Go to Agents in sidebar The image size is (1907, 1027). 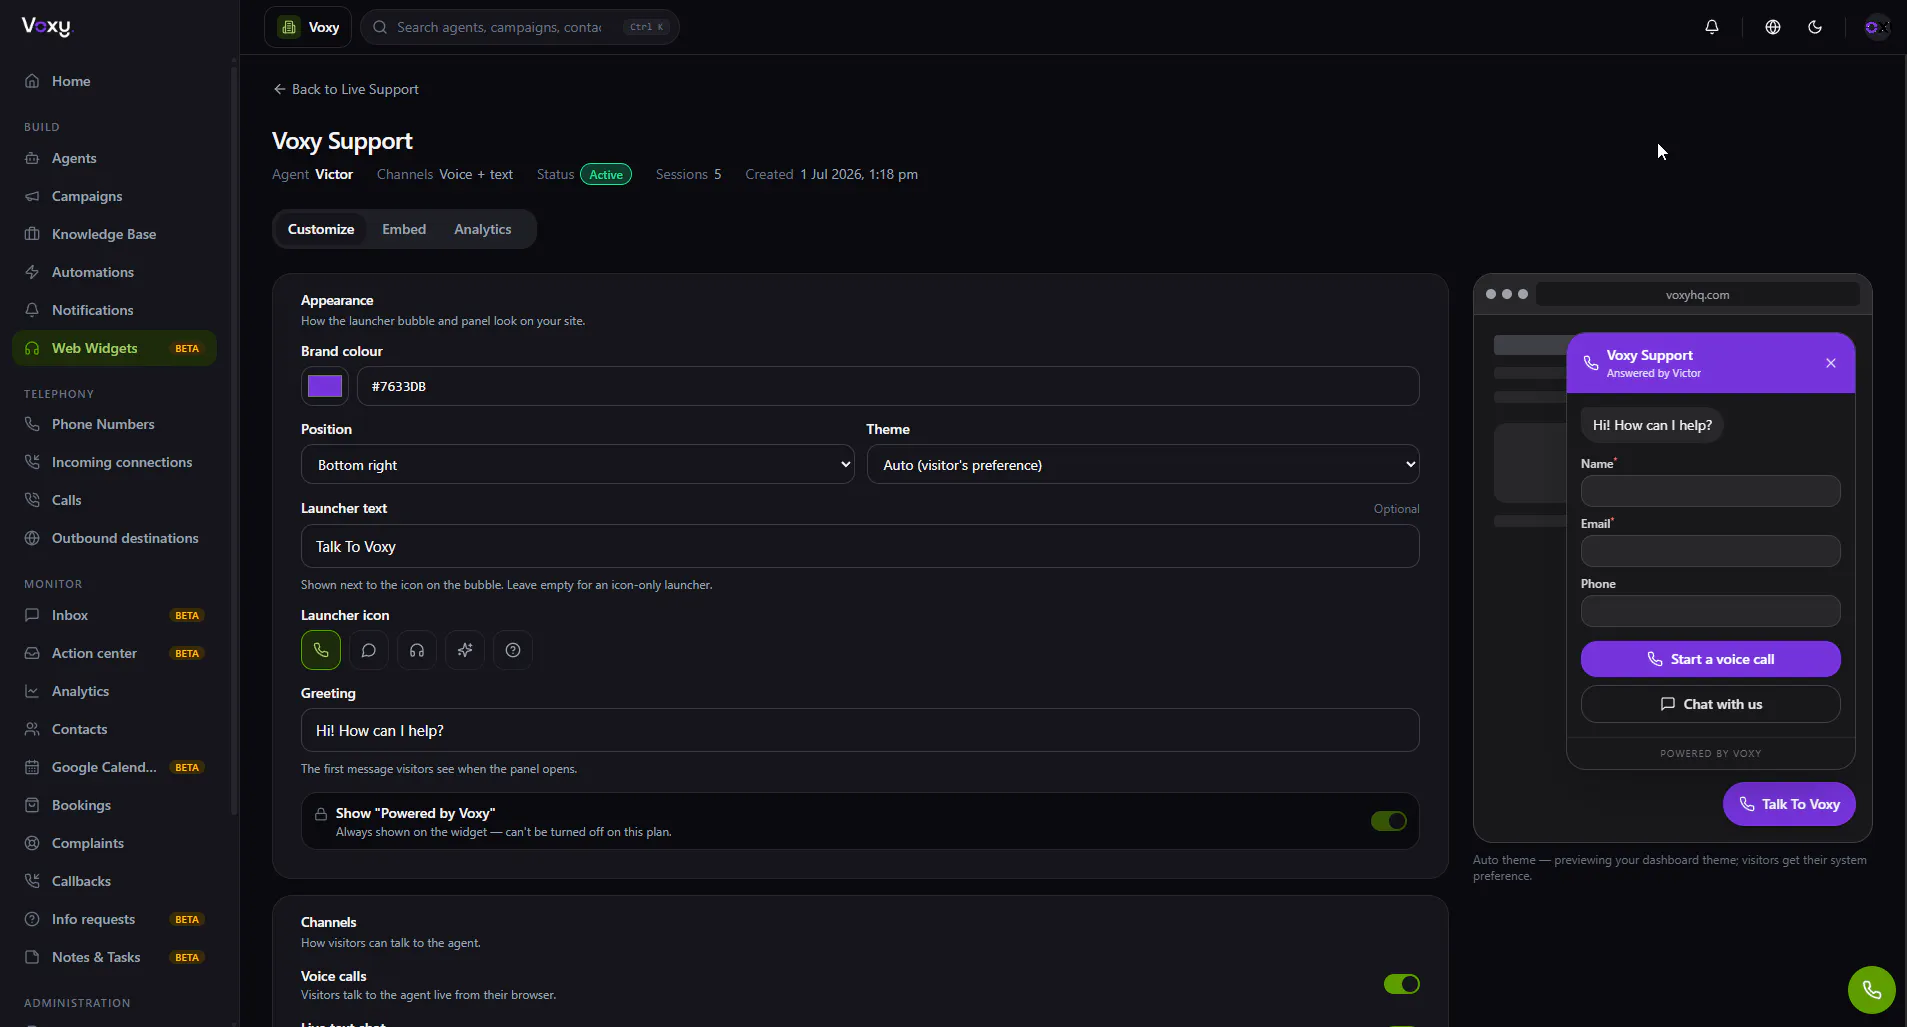click(114, 158)
